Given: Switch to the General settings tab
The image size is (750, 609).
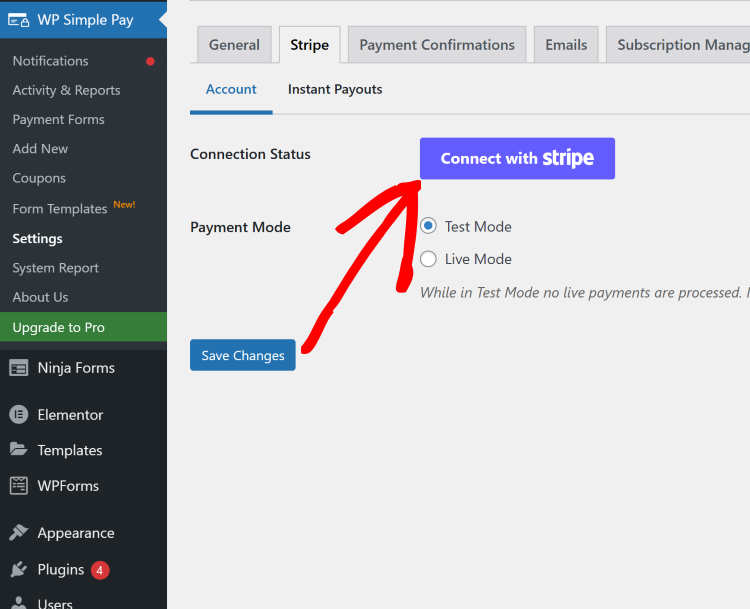Looking at the screenshot, I should pyautogui.click(x=234, y=44).
